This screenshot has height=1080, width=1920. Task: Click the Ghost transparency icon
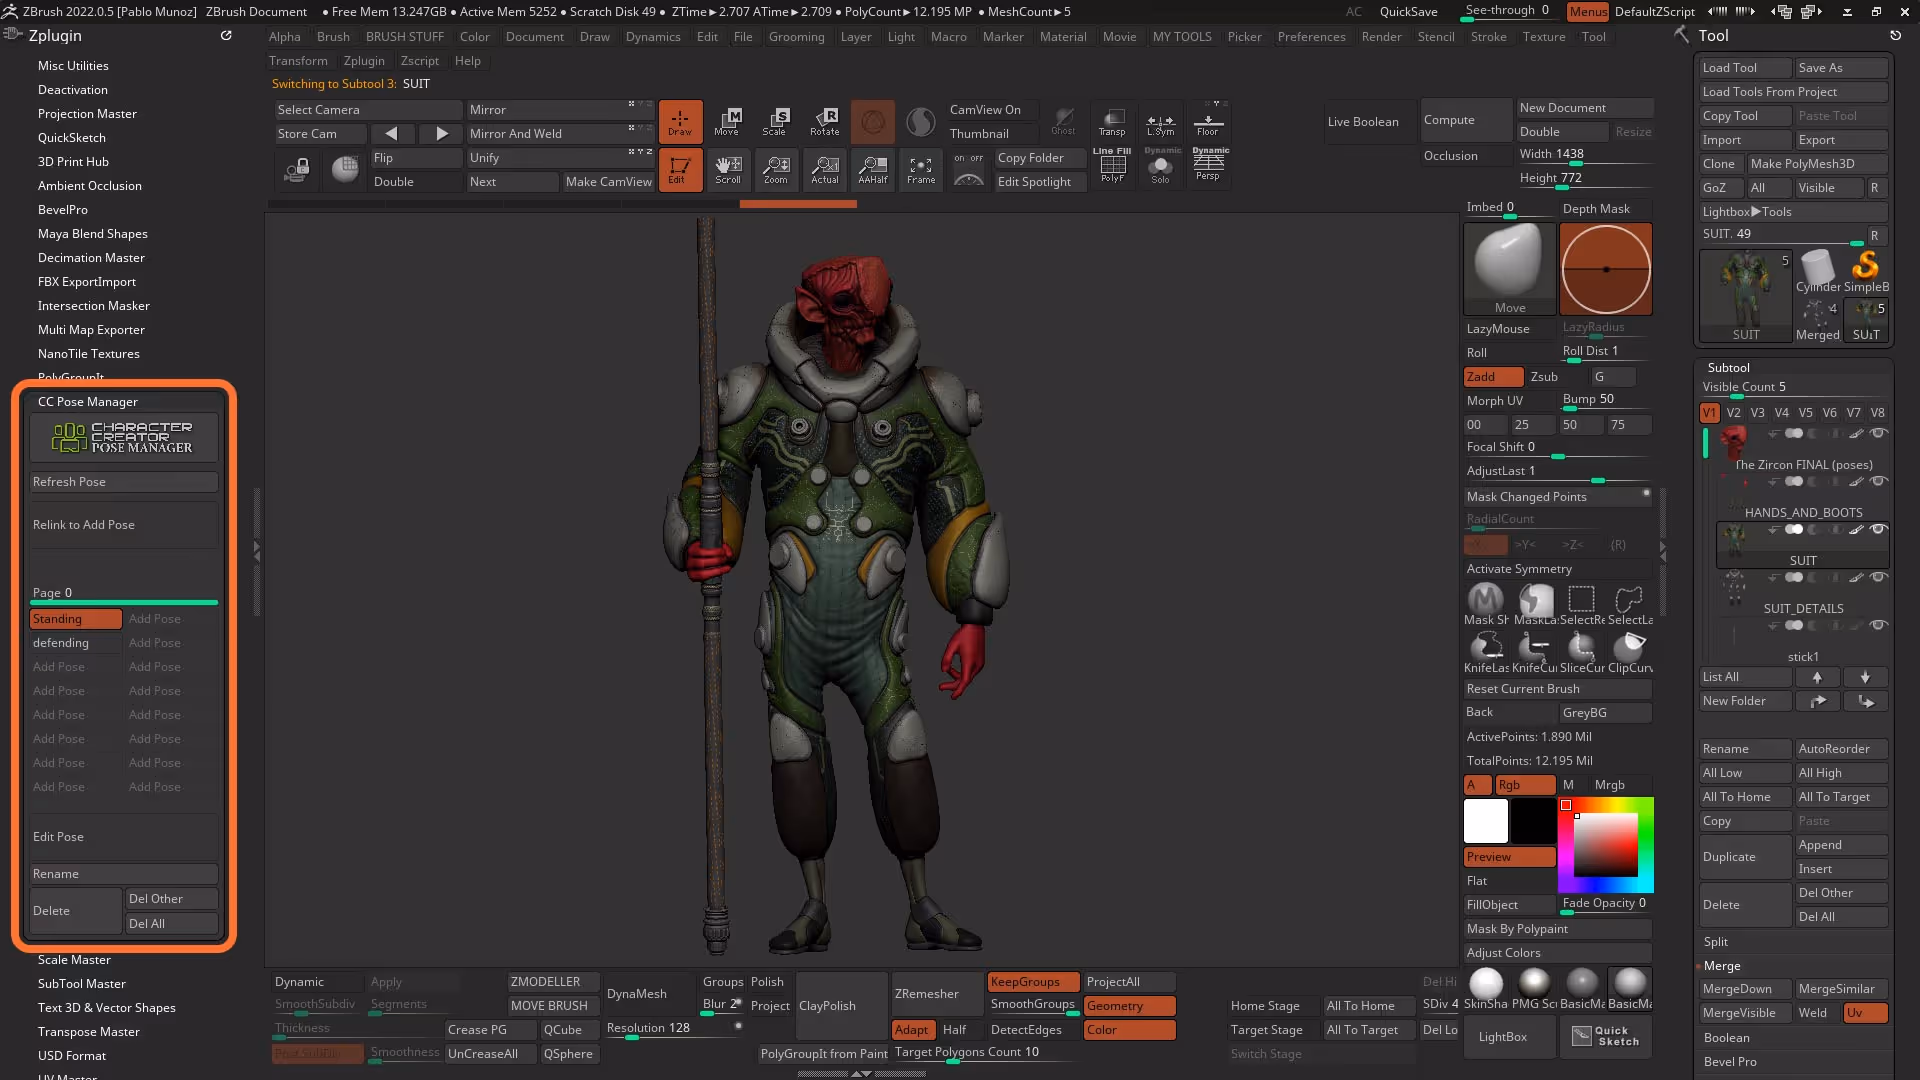click(1064, 121)
